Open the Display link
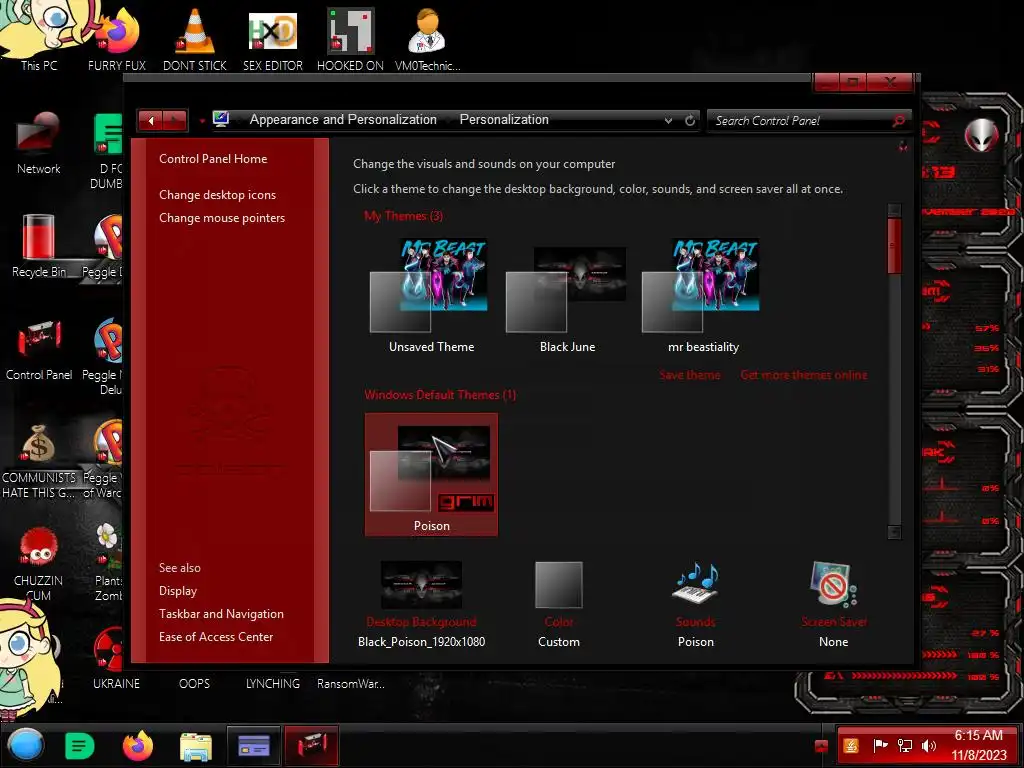The image size is (1024, 768). (x=178, y=590)
